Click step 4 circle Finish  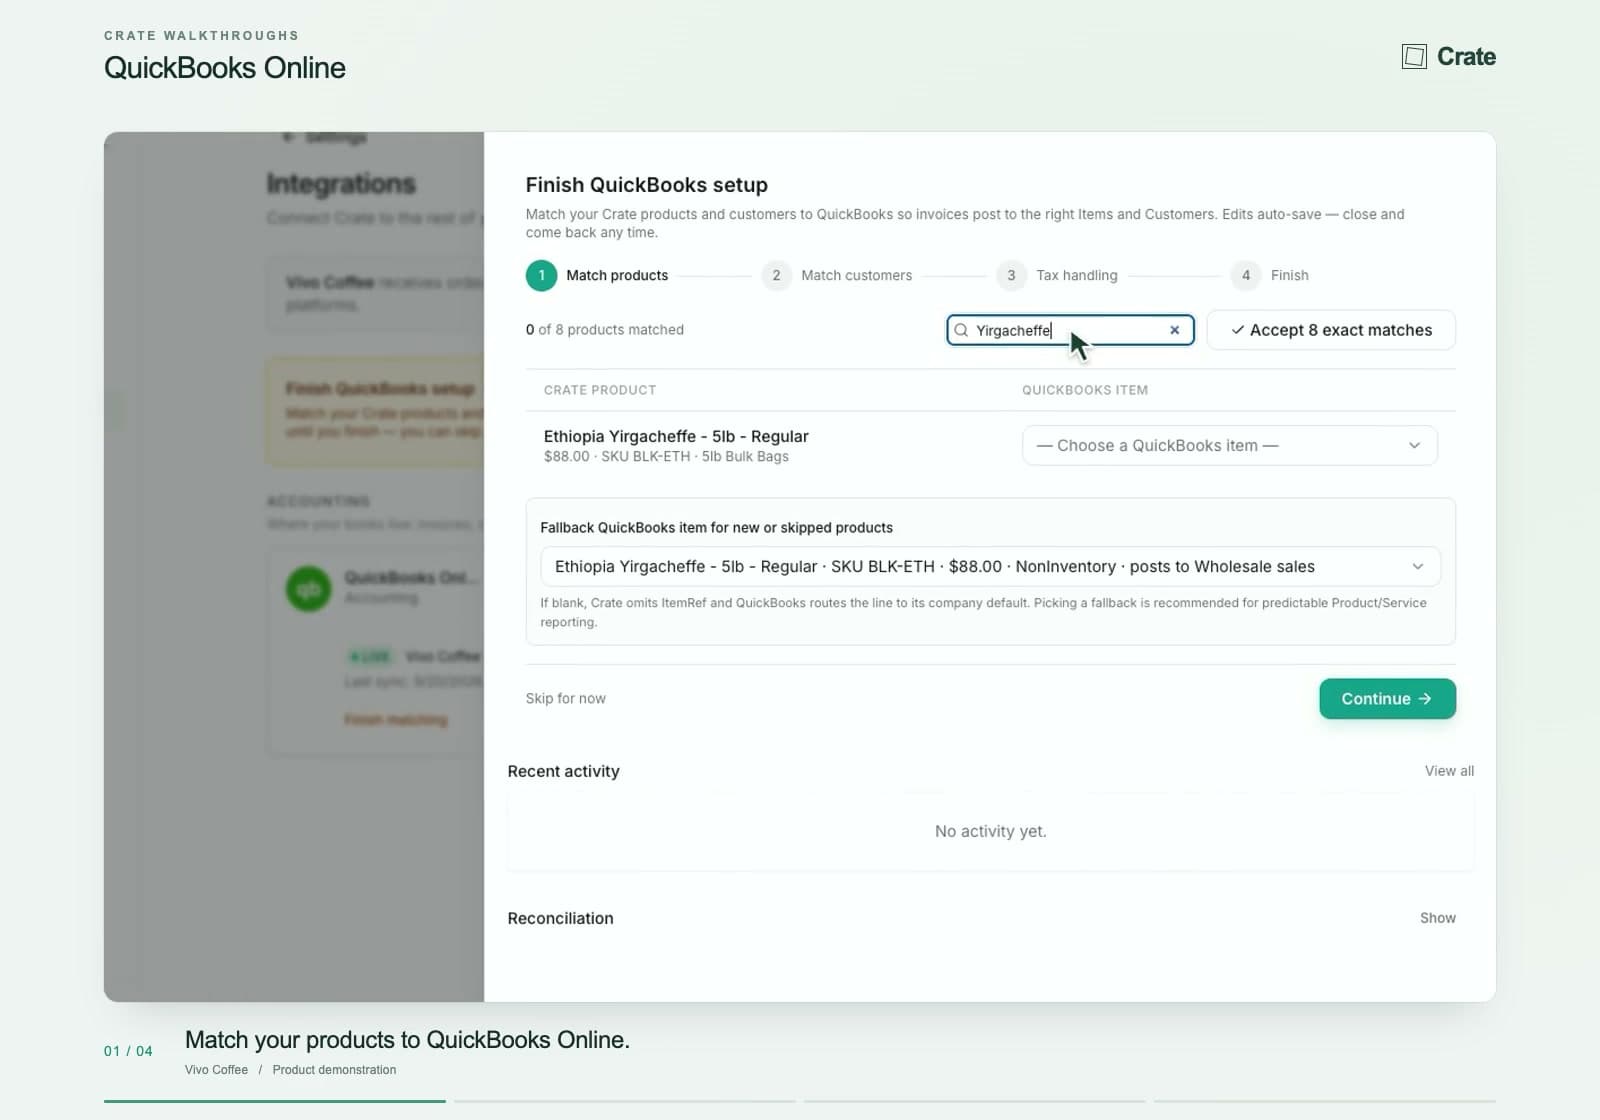(1246, 275)
